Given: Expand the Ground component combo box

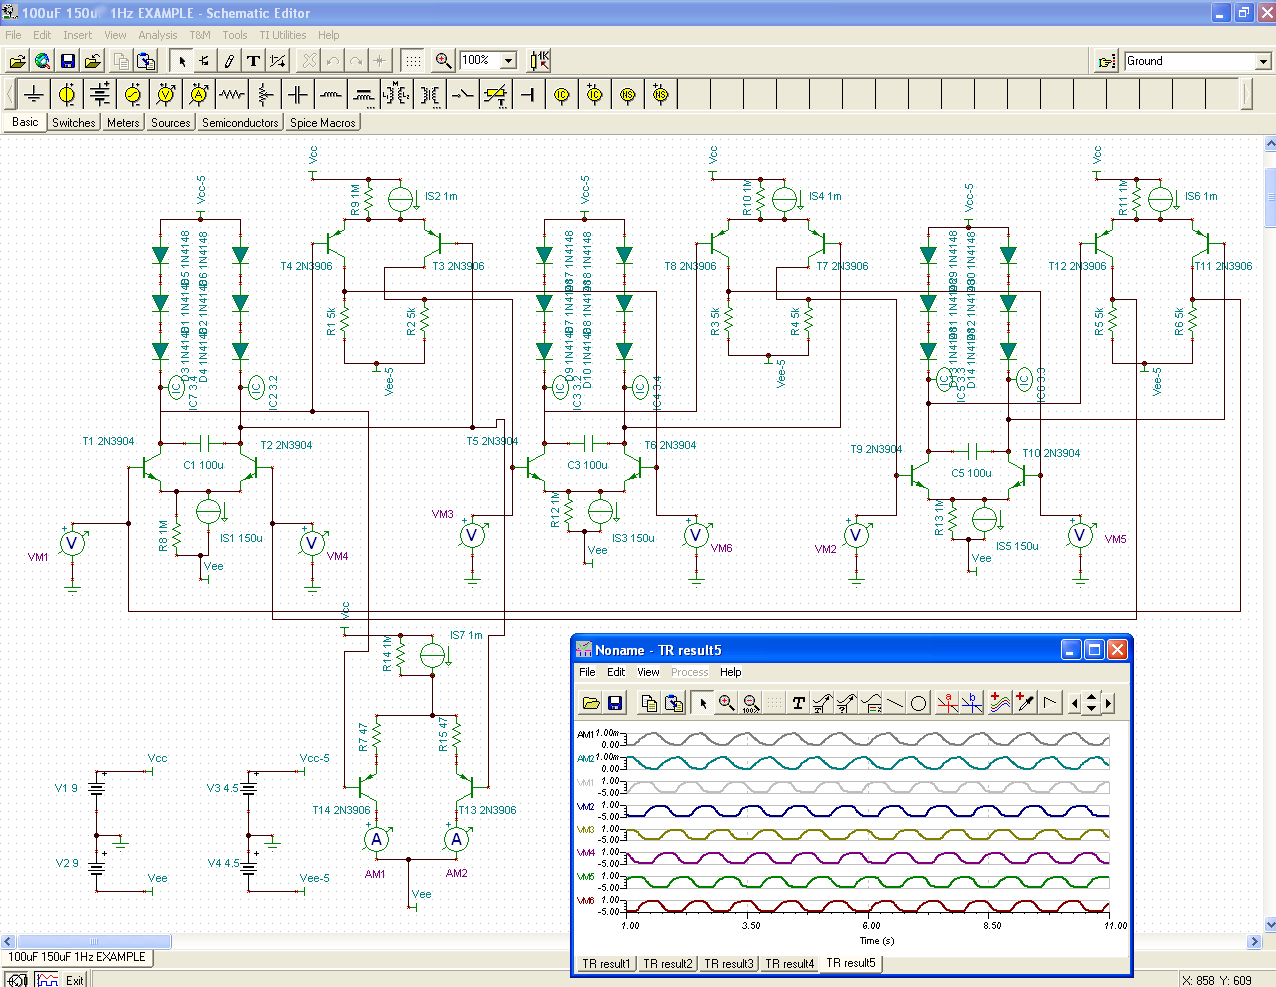Looking at the screenshot, I should pyautogui.click(x=1263, y=61).
